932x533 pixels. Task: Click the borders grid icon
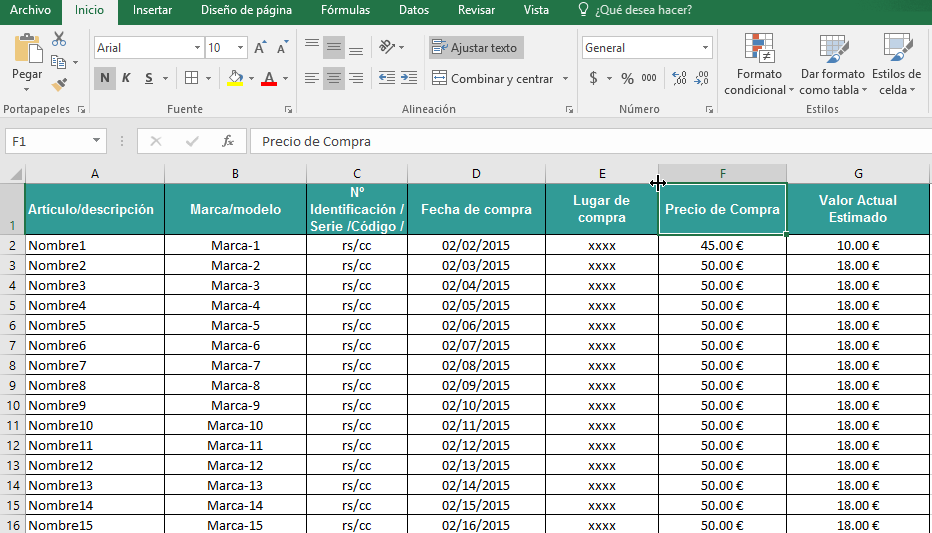[191, 78]
